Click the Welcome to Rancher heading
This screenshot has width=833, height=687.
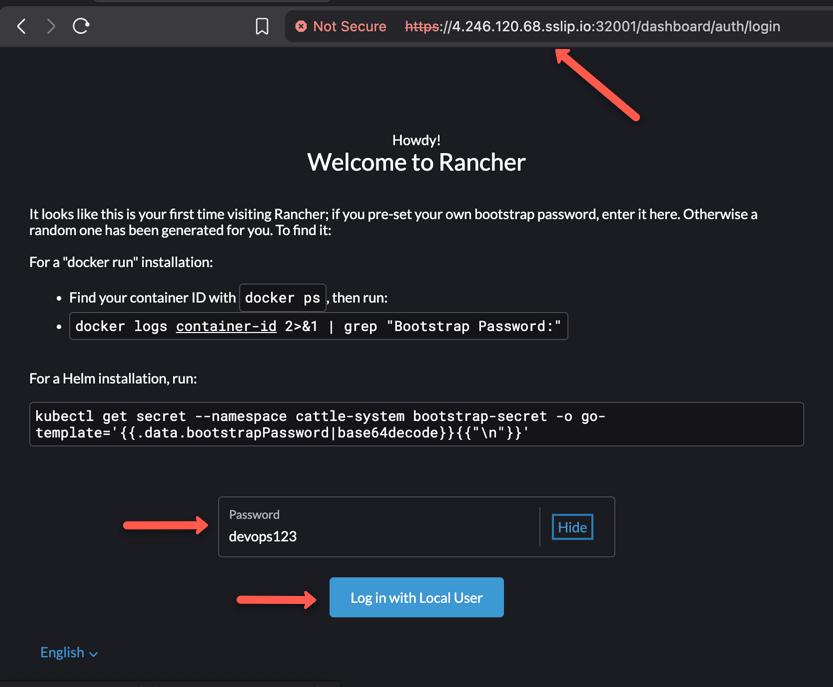pos(416,162)
